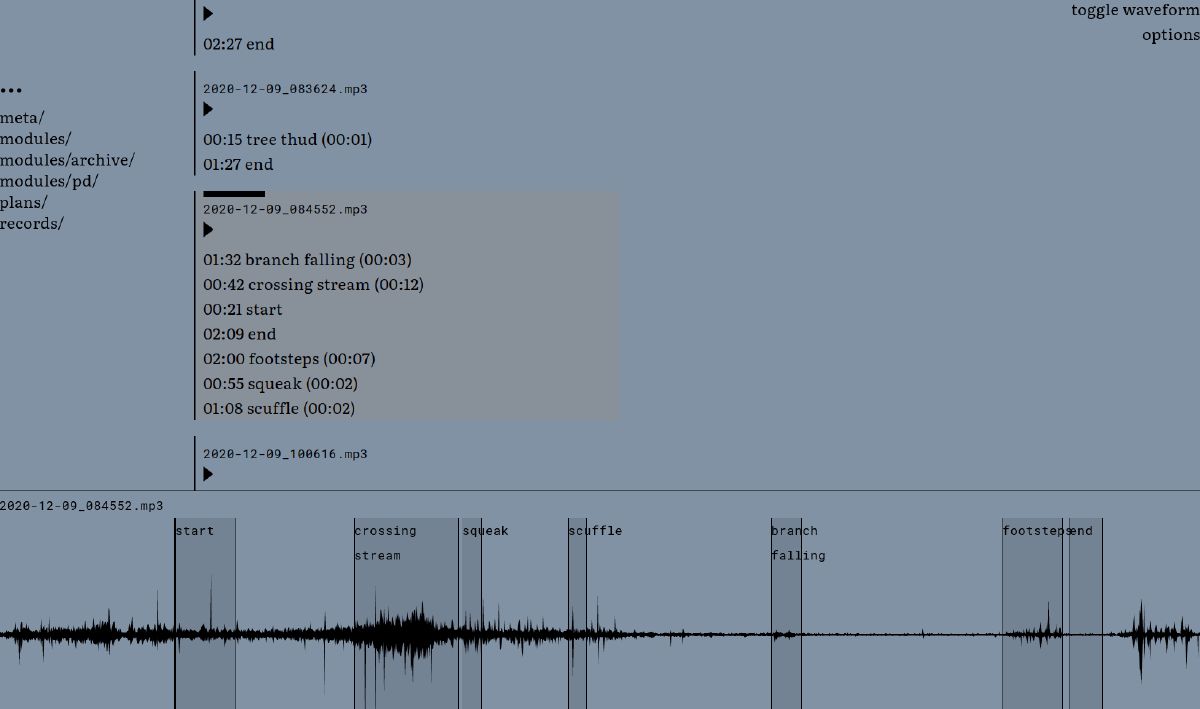Toggle waveform display
Viewport: 1200px width, 709px height.
1134,10
